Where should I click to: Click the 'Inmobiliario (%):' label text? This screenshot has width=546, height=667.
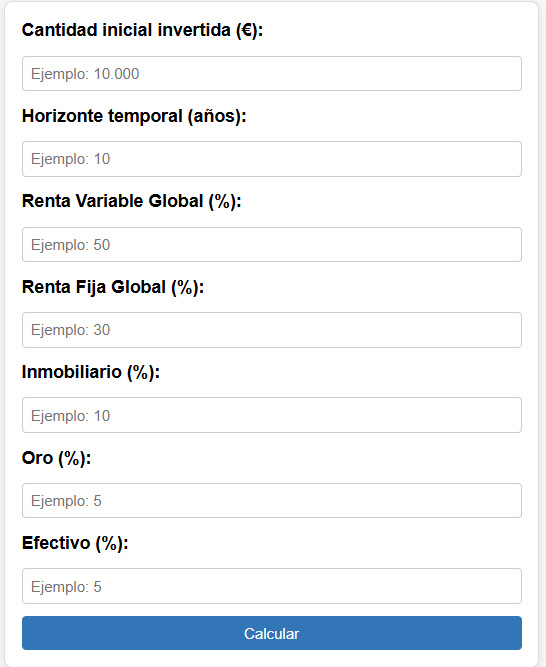pyautogui.click(x=91, y=372)
